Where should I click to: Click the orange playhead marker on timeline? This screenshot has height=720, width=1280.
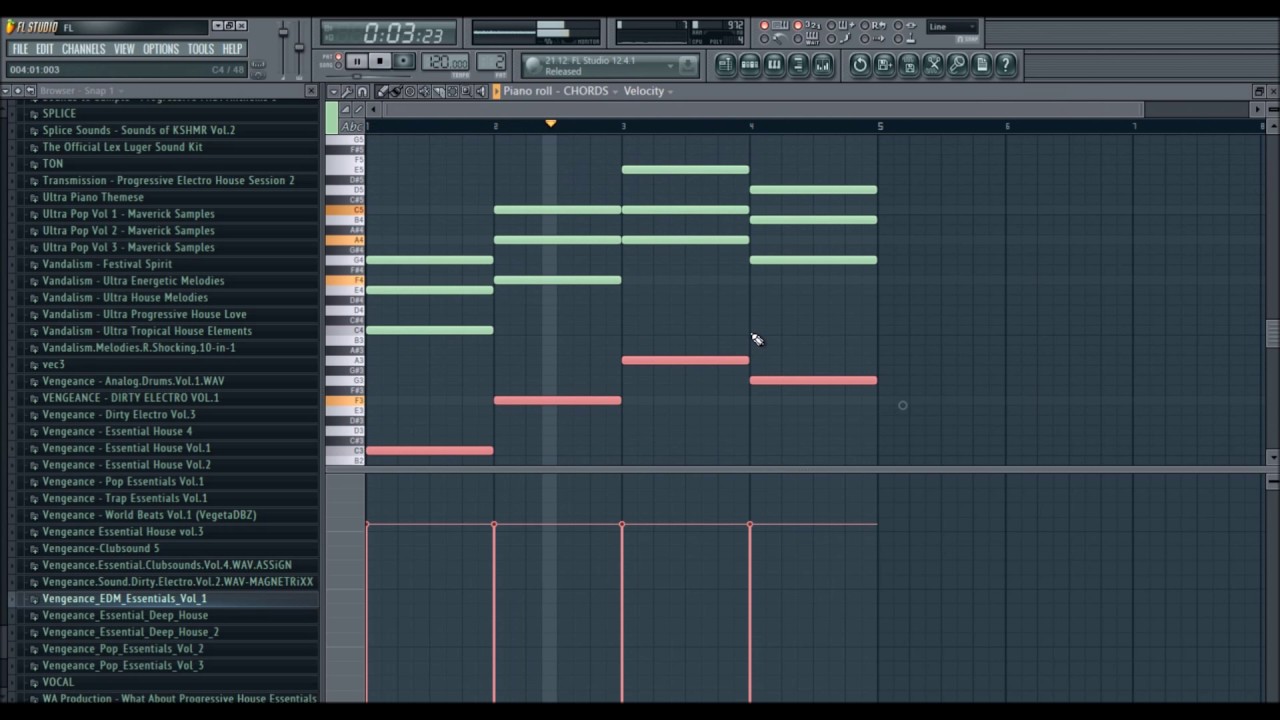[550, 123]
